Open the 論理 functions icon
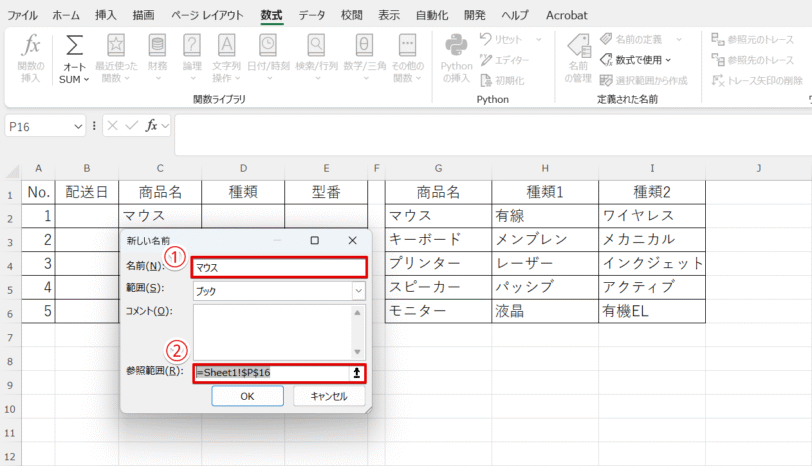The width and height of the screenshot is (812, 466). pos(192,45)
